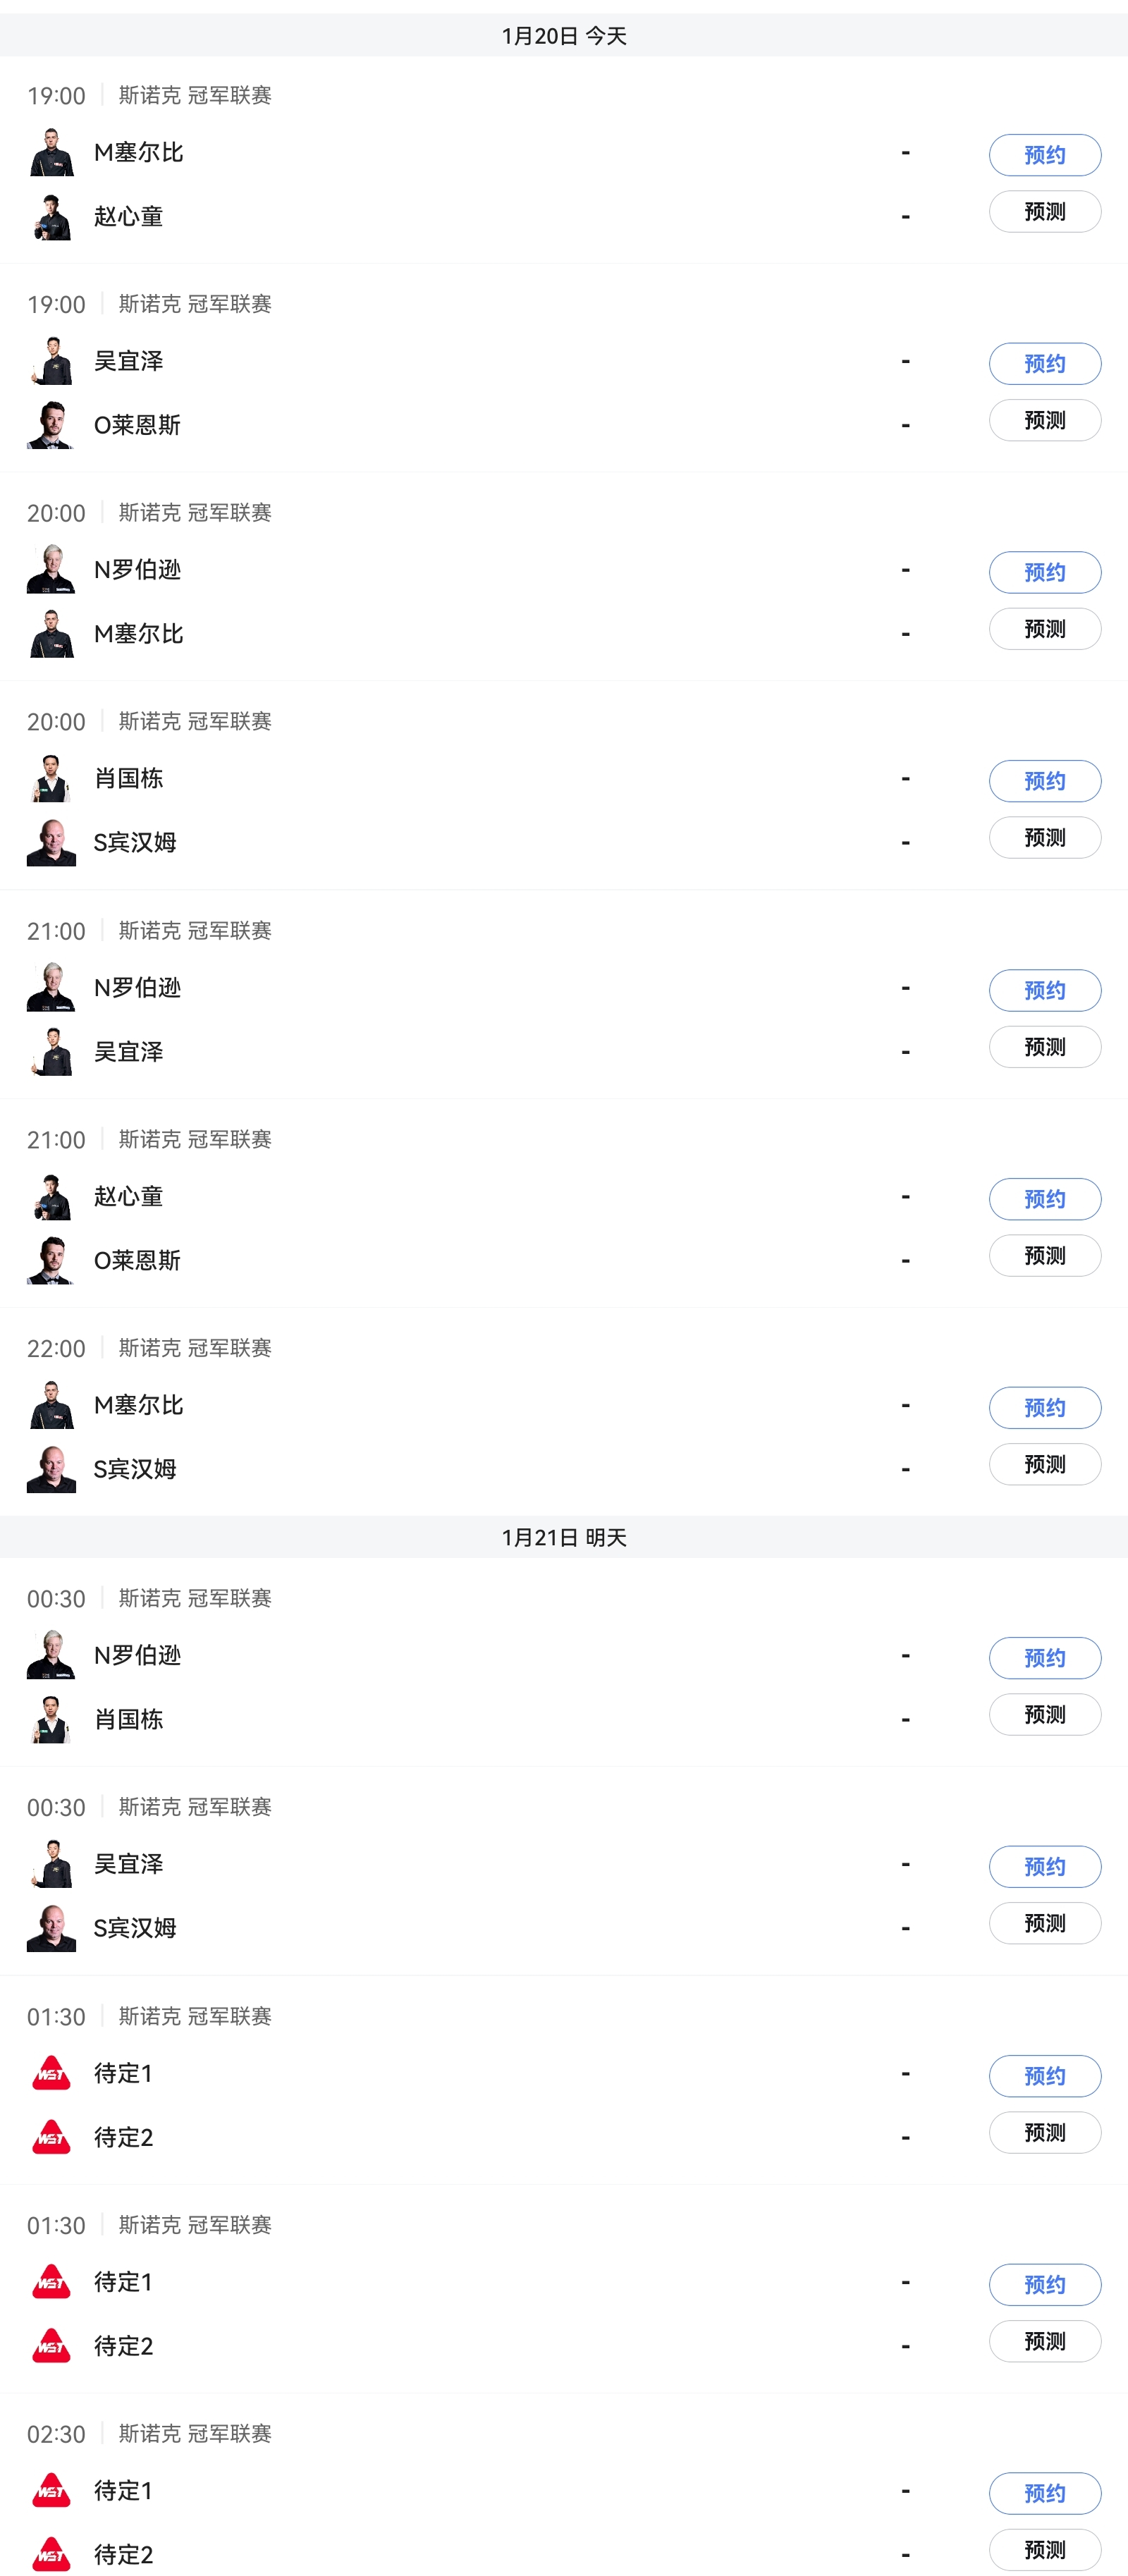
Task: Open 预测 for the 20:00 肖国栋 vs S宾汉姆 match
Action: point(1044,838)
